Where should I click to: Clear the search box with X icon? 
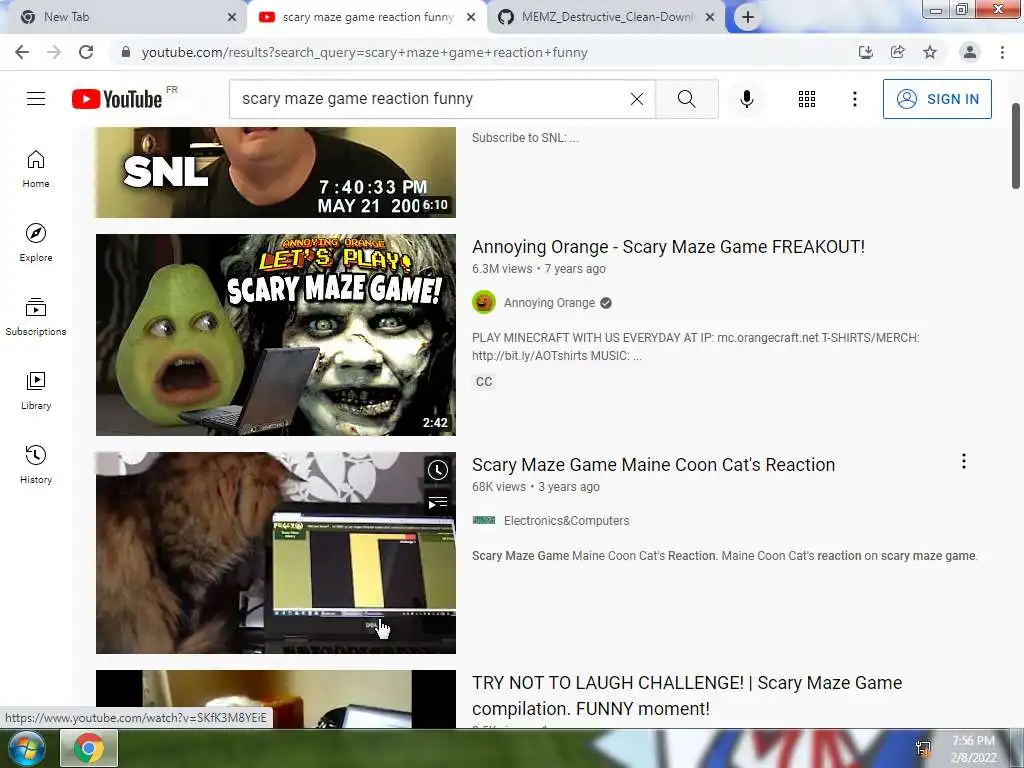[637, 99]
